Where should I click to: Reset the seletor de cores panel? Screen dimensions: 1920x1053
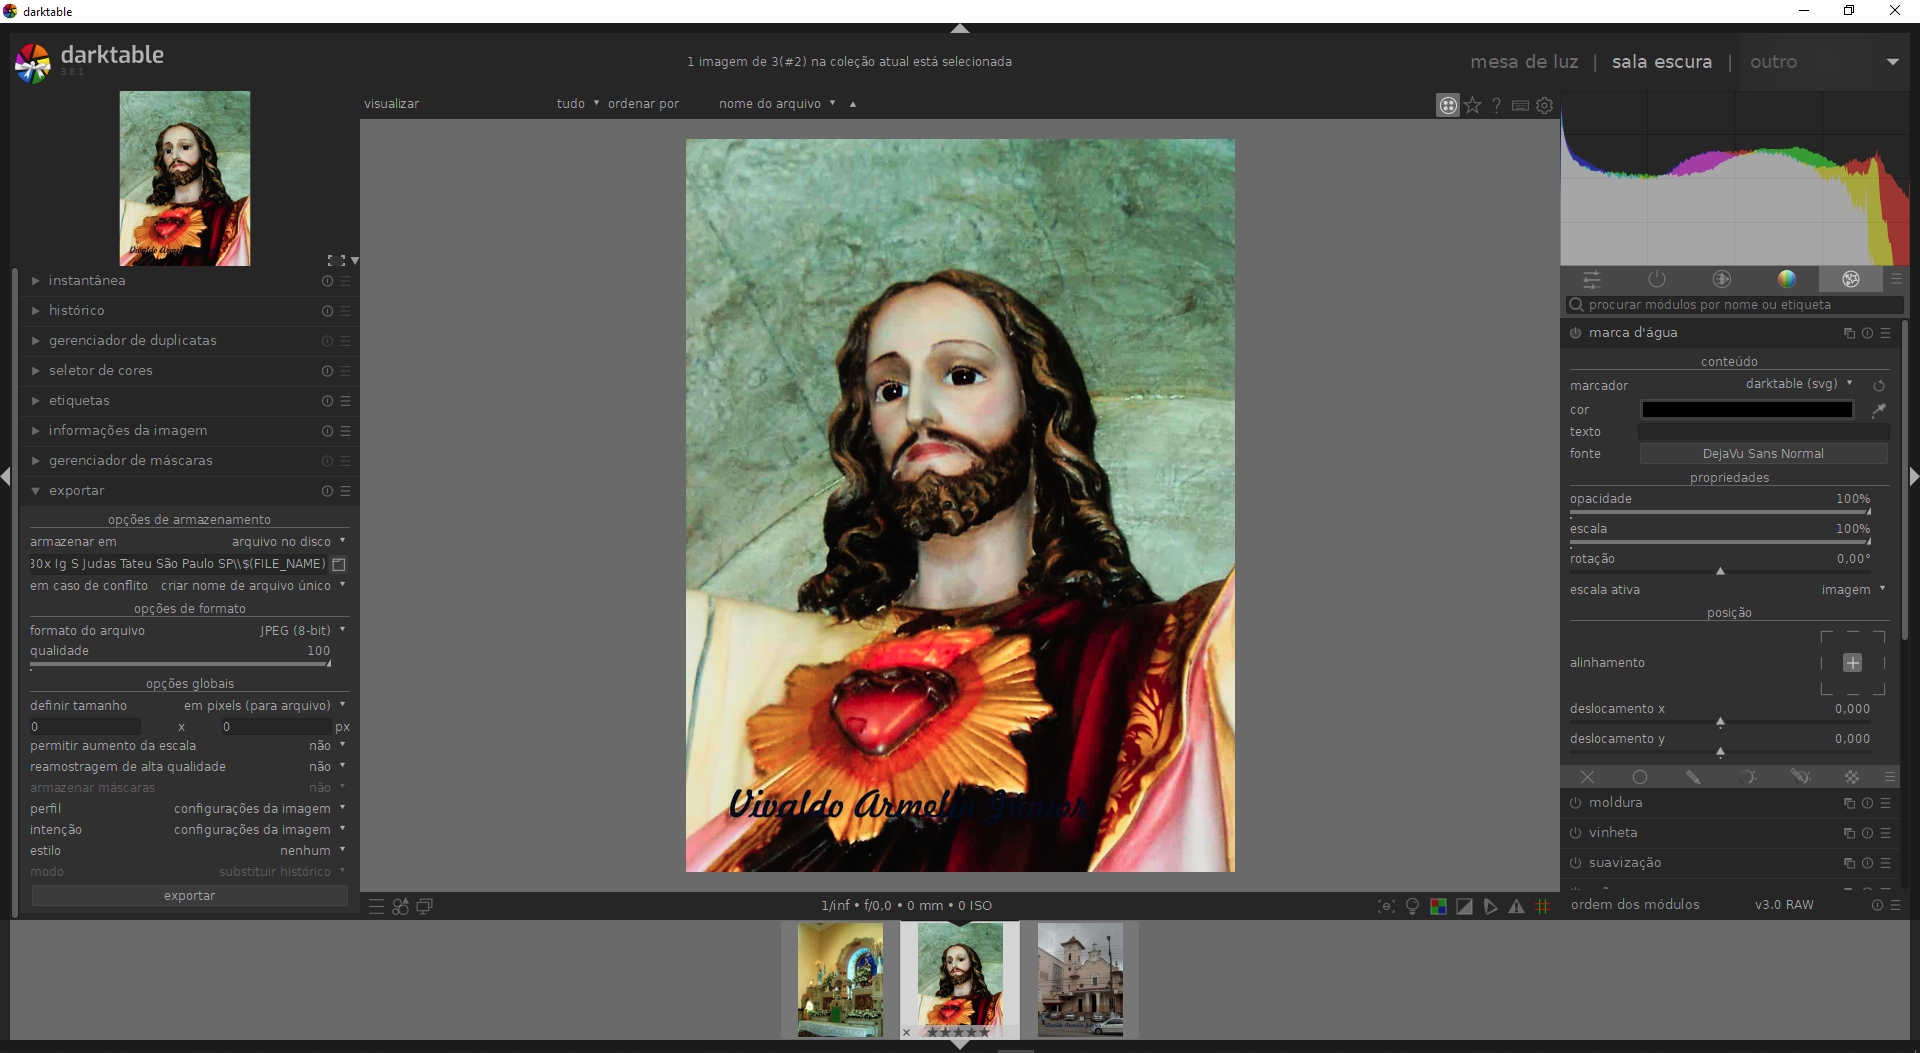pyautogui.click(x=327, y=371)
